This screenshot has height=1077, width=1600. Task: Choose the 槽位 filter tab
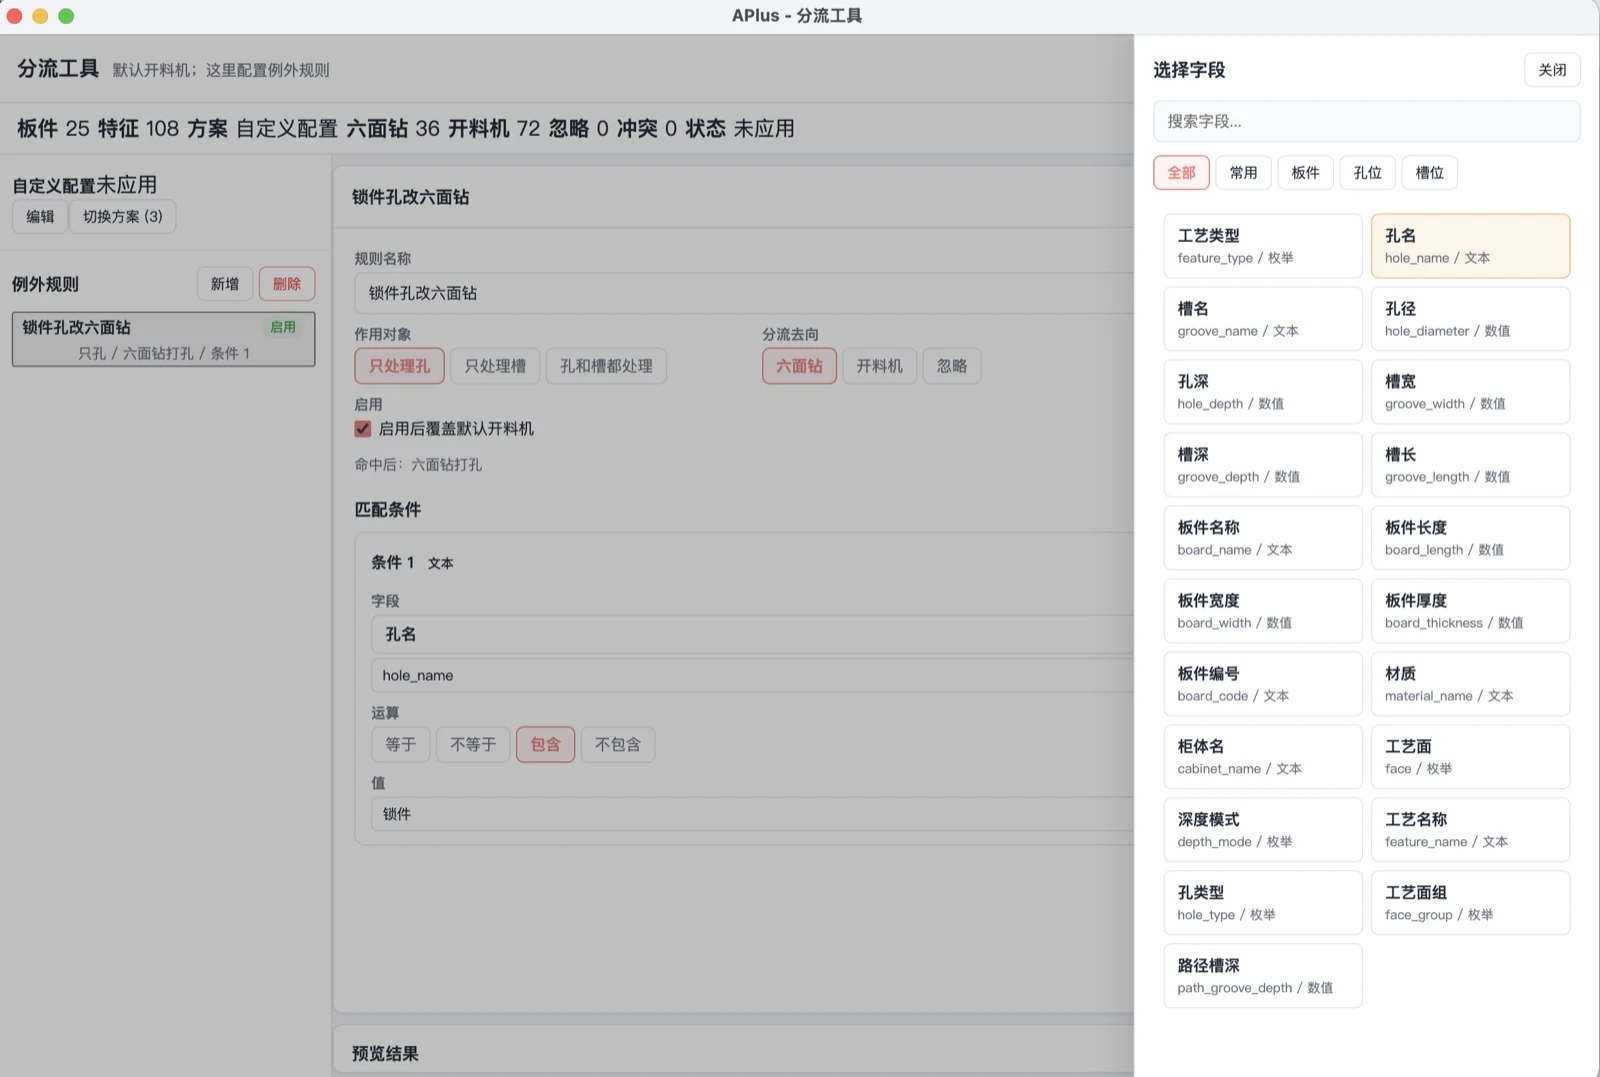pyautogui.click(x=1429, y=173)
